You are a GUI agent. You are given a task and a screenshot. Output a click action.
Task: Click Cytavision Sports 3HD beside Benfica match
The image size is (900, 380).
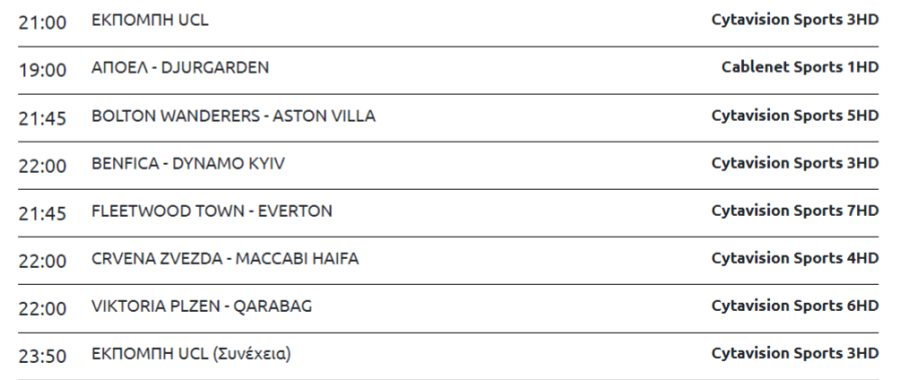click(x=795, y=164)
